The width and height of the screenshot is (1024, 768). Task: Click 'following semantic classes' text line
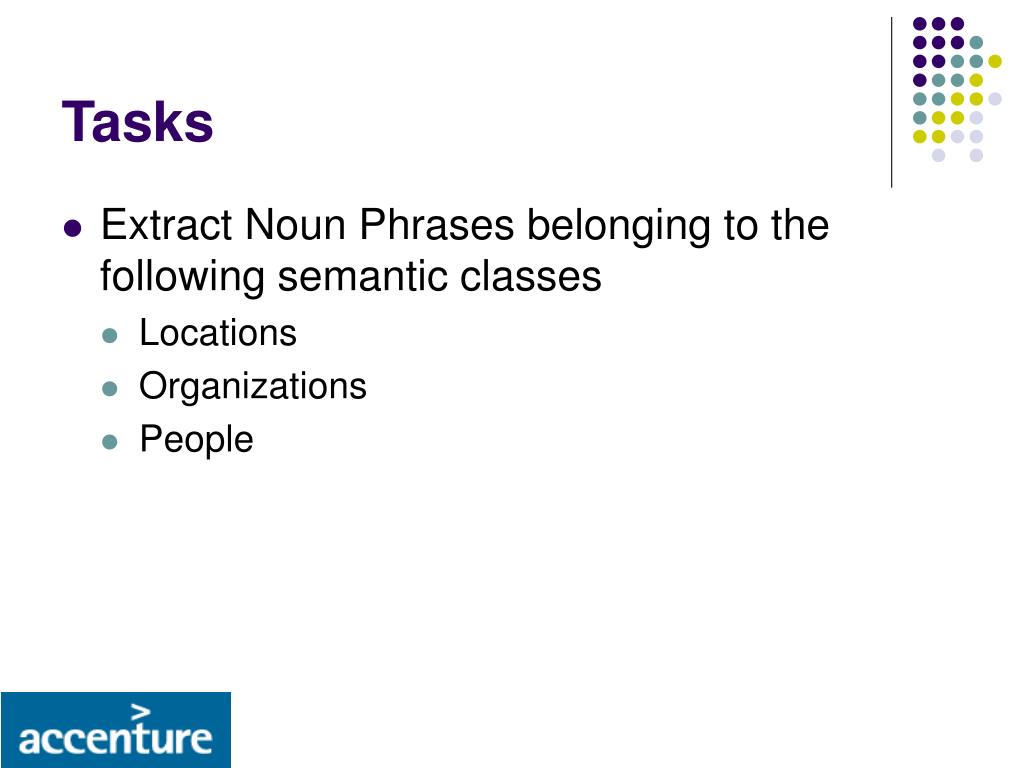click(x=351, y=277)
